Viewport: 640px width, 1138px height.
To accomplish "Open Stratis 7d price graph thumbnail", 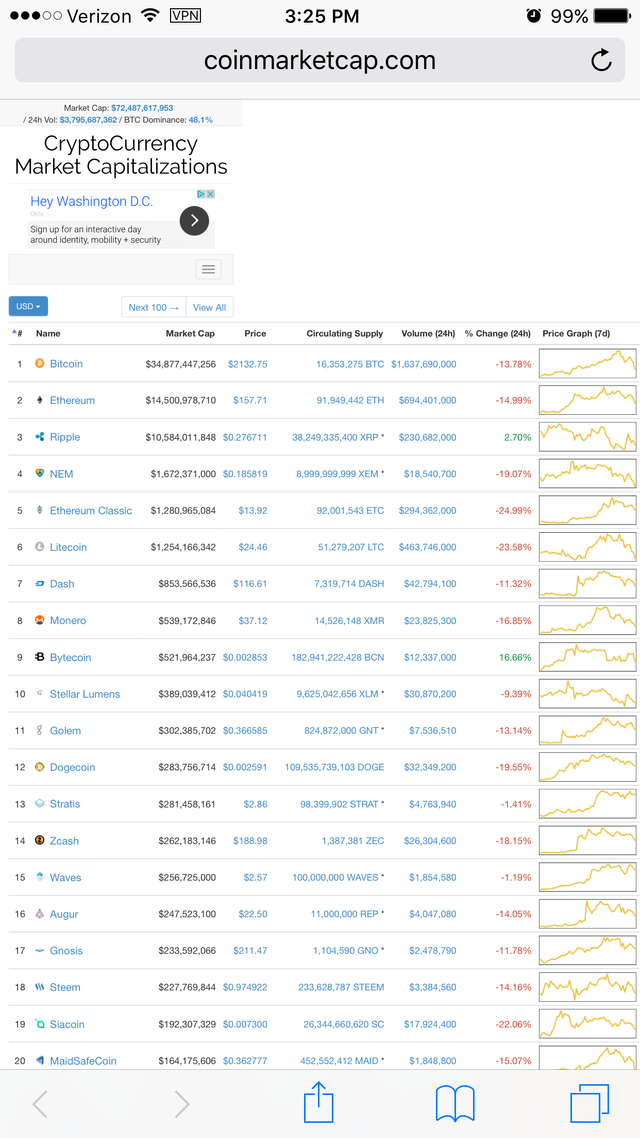I will (x=587, y=804).
